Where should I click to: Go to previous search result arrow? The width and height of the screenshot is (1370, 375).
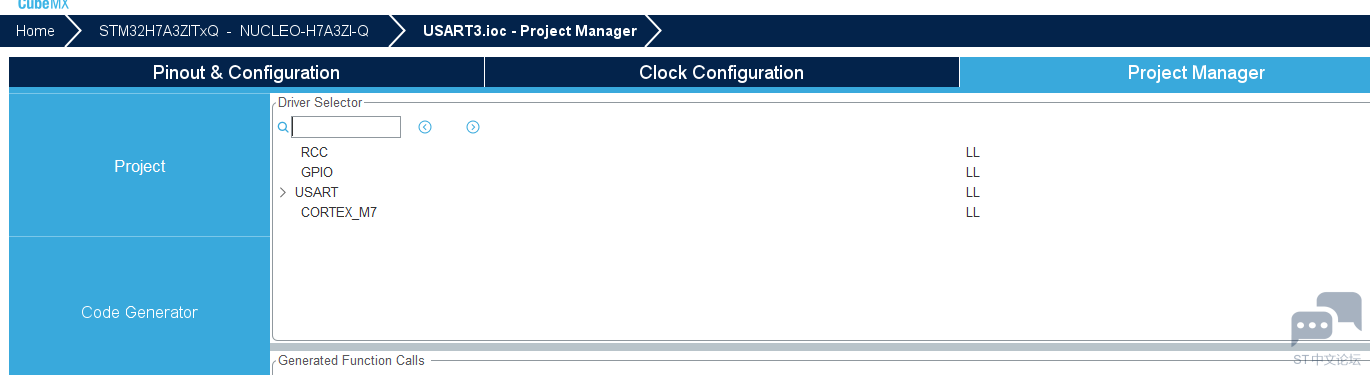(x=425, y=127)
